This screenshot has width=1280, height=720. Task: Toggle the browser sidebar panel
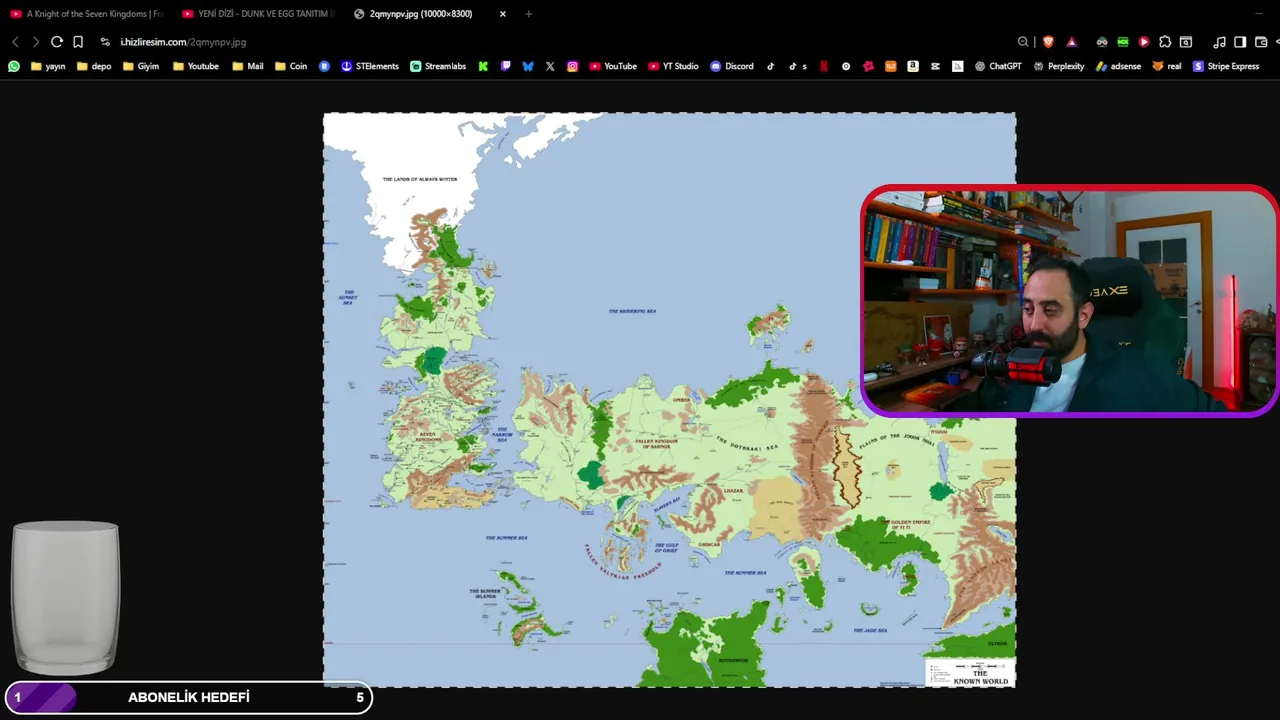coord(1240,42)
